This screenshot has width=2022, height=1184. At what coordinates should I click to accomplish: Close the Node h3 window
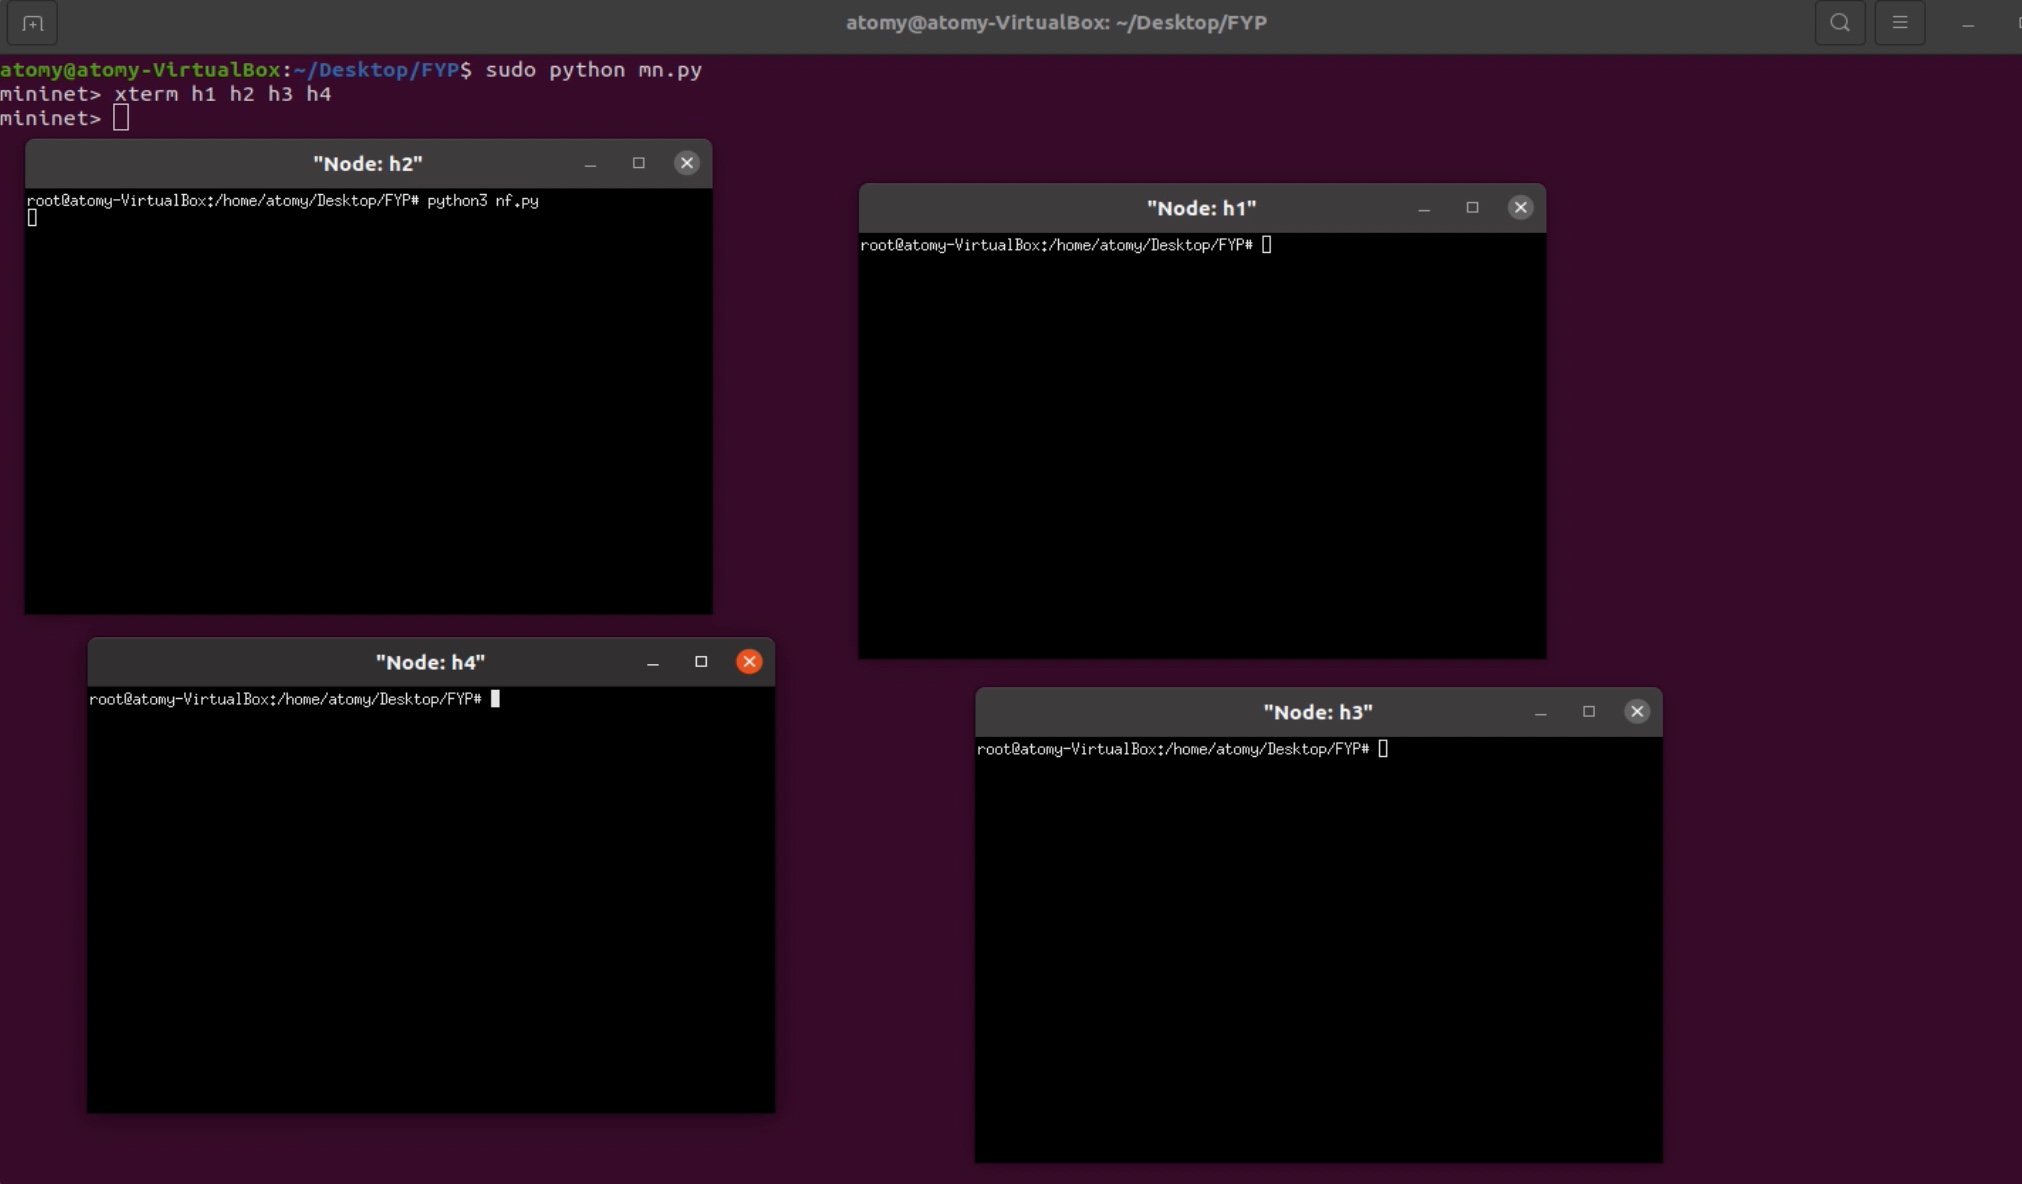pos(1636,711)
